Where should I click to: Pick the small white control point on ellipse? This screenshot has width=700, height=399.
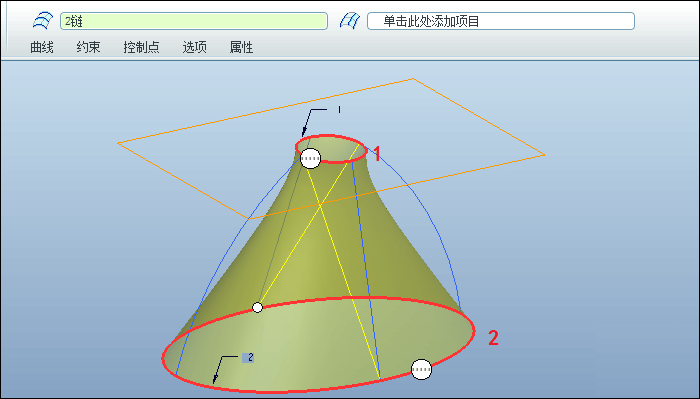point(257,308)
